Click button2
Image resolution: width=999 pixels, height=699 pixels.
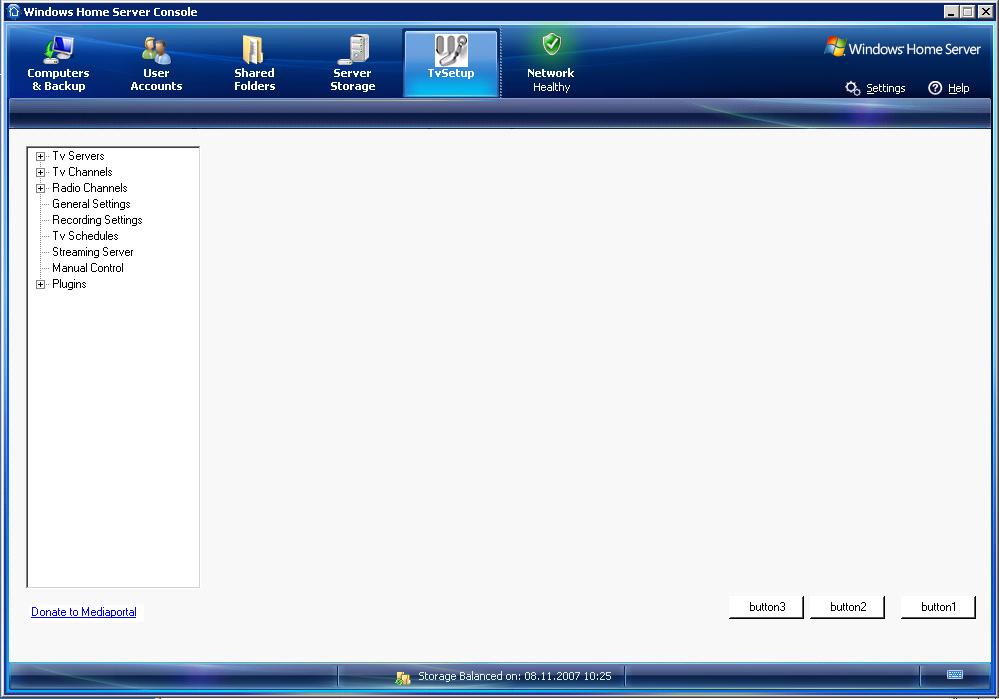tap(846, 607)
